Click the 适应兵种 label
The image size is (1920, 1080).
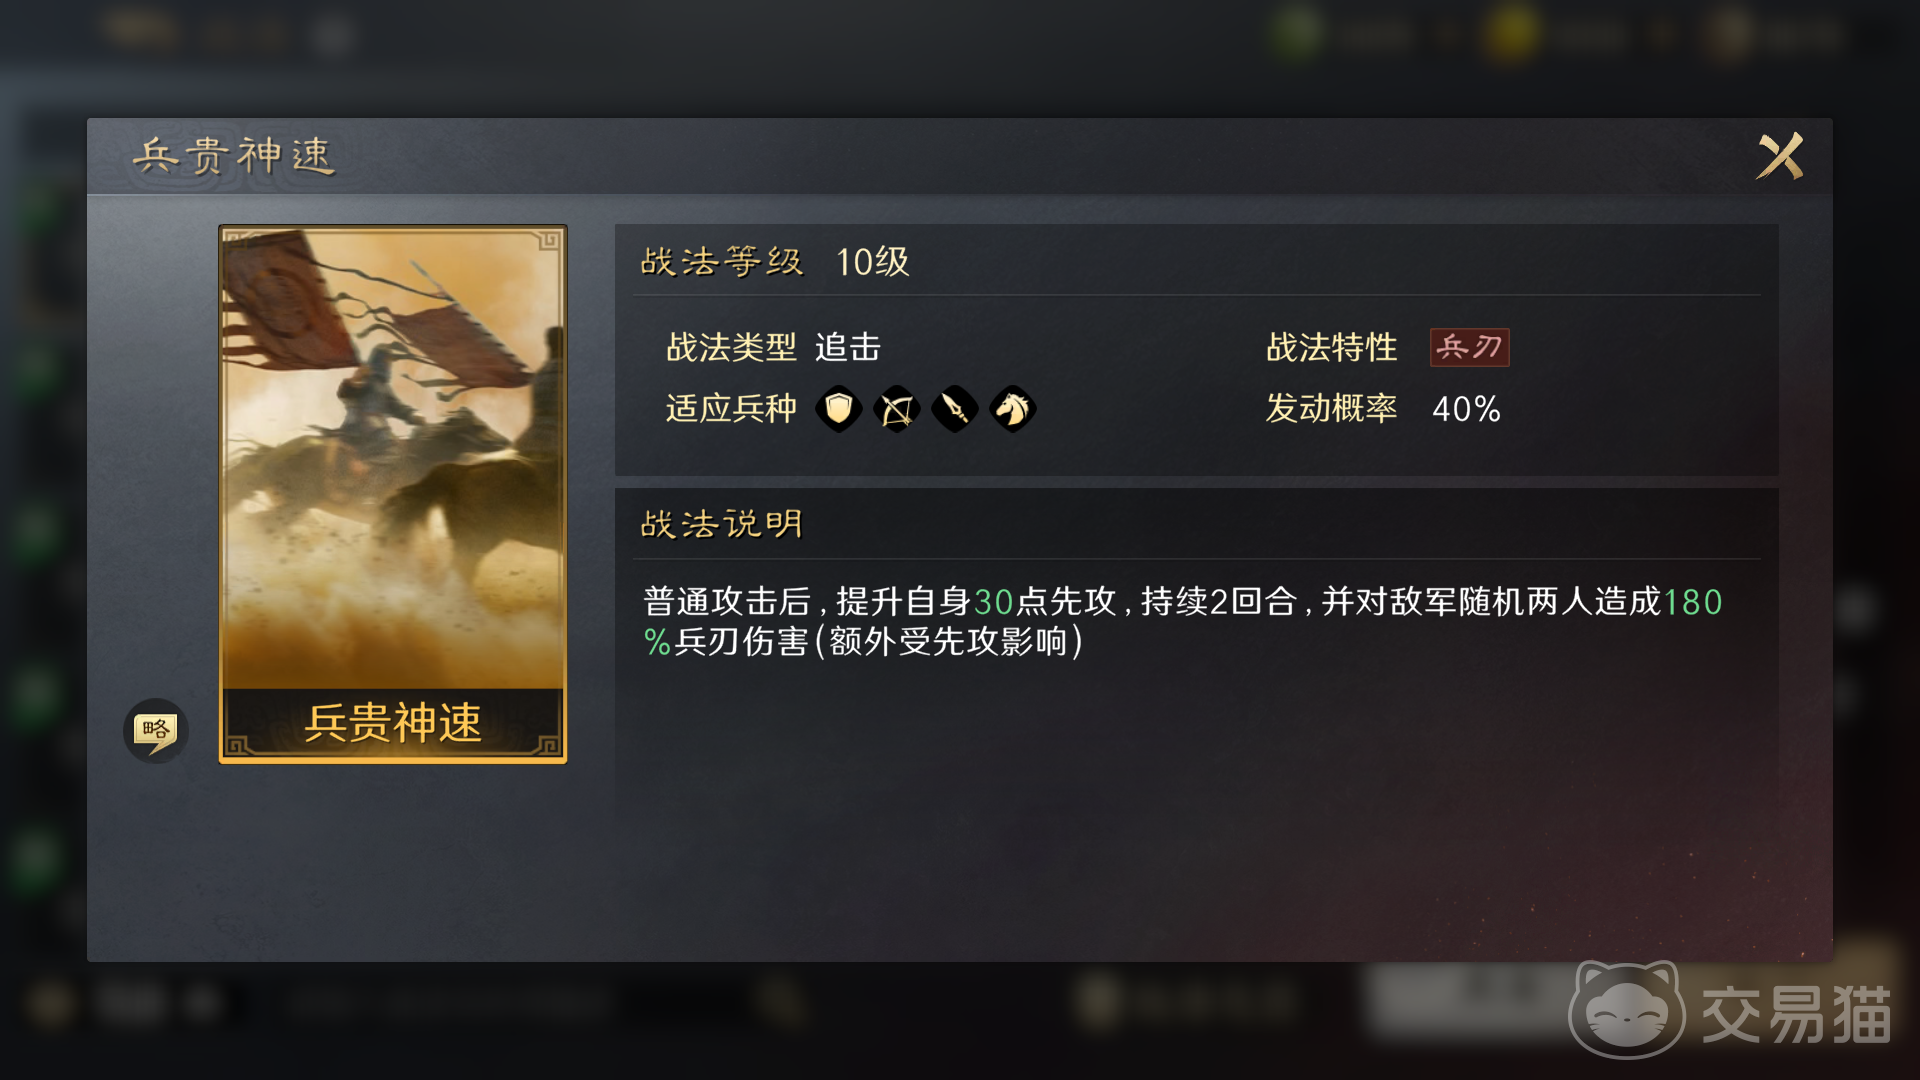(731, 409)
